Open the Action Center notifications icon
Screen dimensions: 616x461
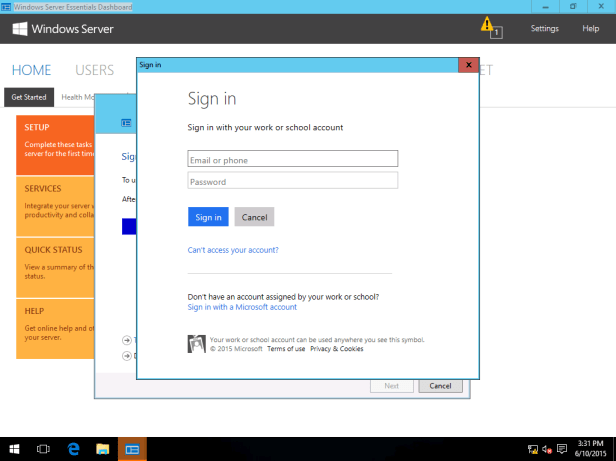click(x=562, y=450)
